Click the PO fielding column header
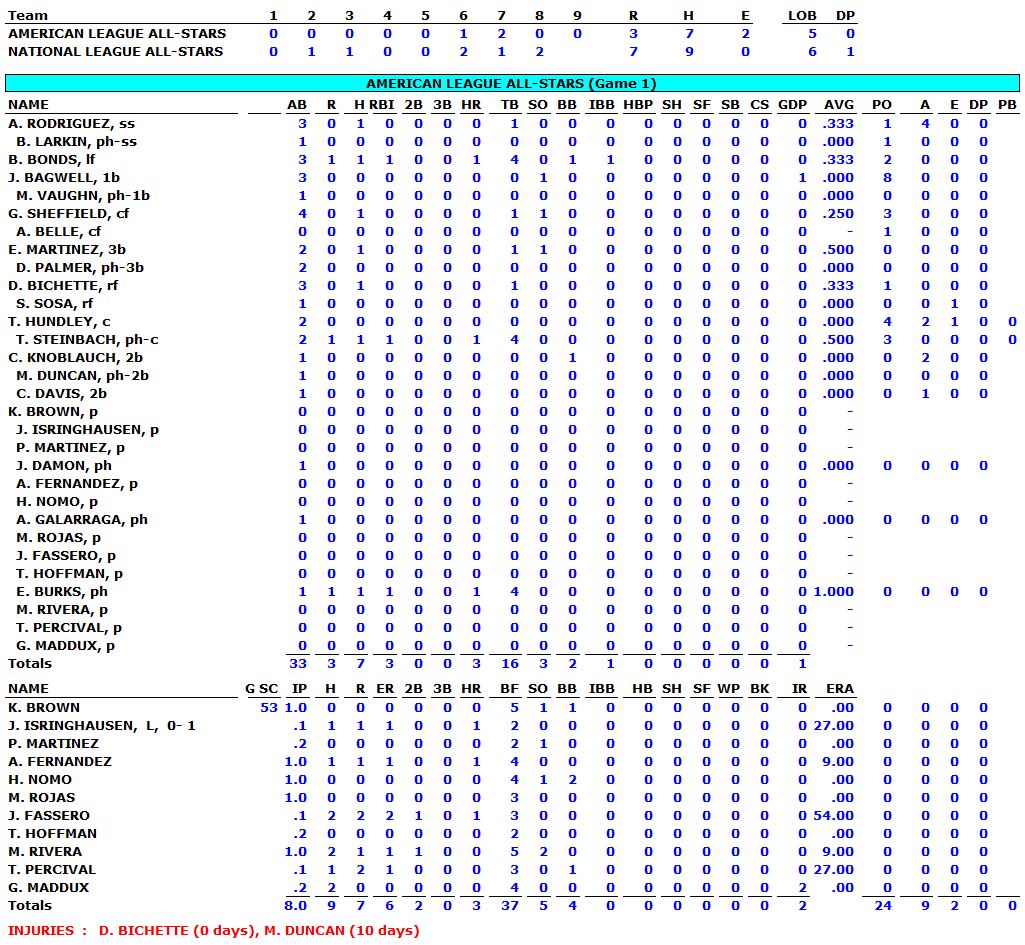The height and width of the screenshot is (945, 1025). [882, 105]
